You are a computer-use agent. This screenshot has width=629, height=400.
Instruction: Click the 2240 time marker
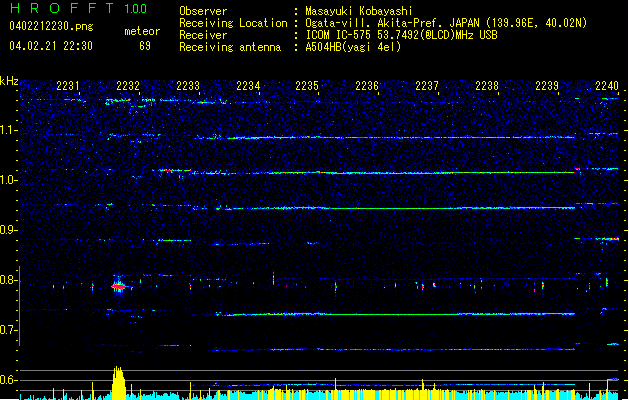tap(607, 85)
